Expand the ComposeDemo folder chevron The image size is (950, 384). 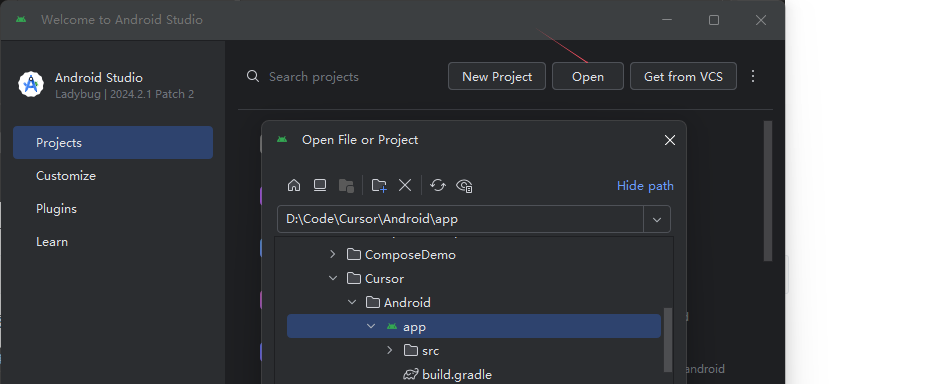(333, 254)
